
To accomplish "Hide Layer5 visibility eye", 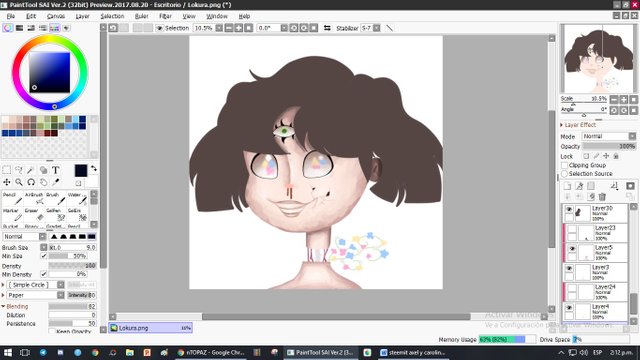I will pos(572,249).
